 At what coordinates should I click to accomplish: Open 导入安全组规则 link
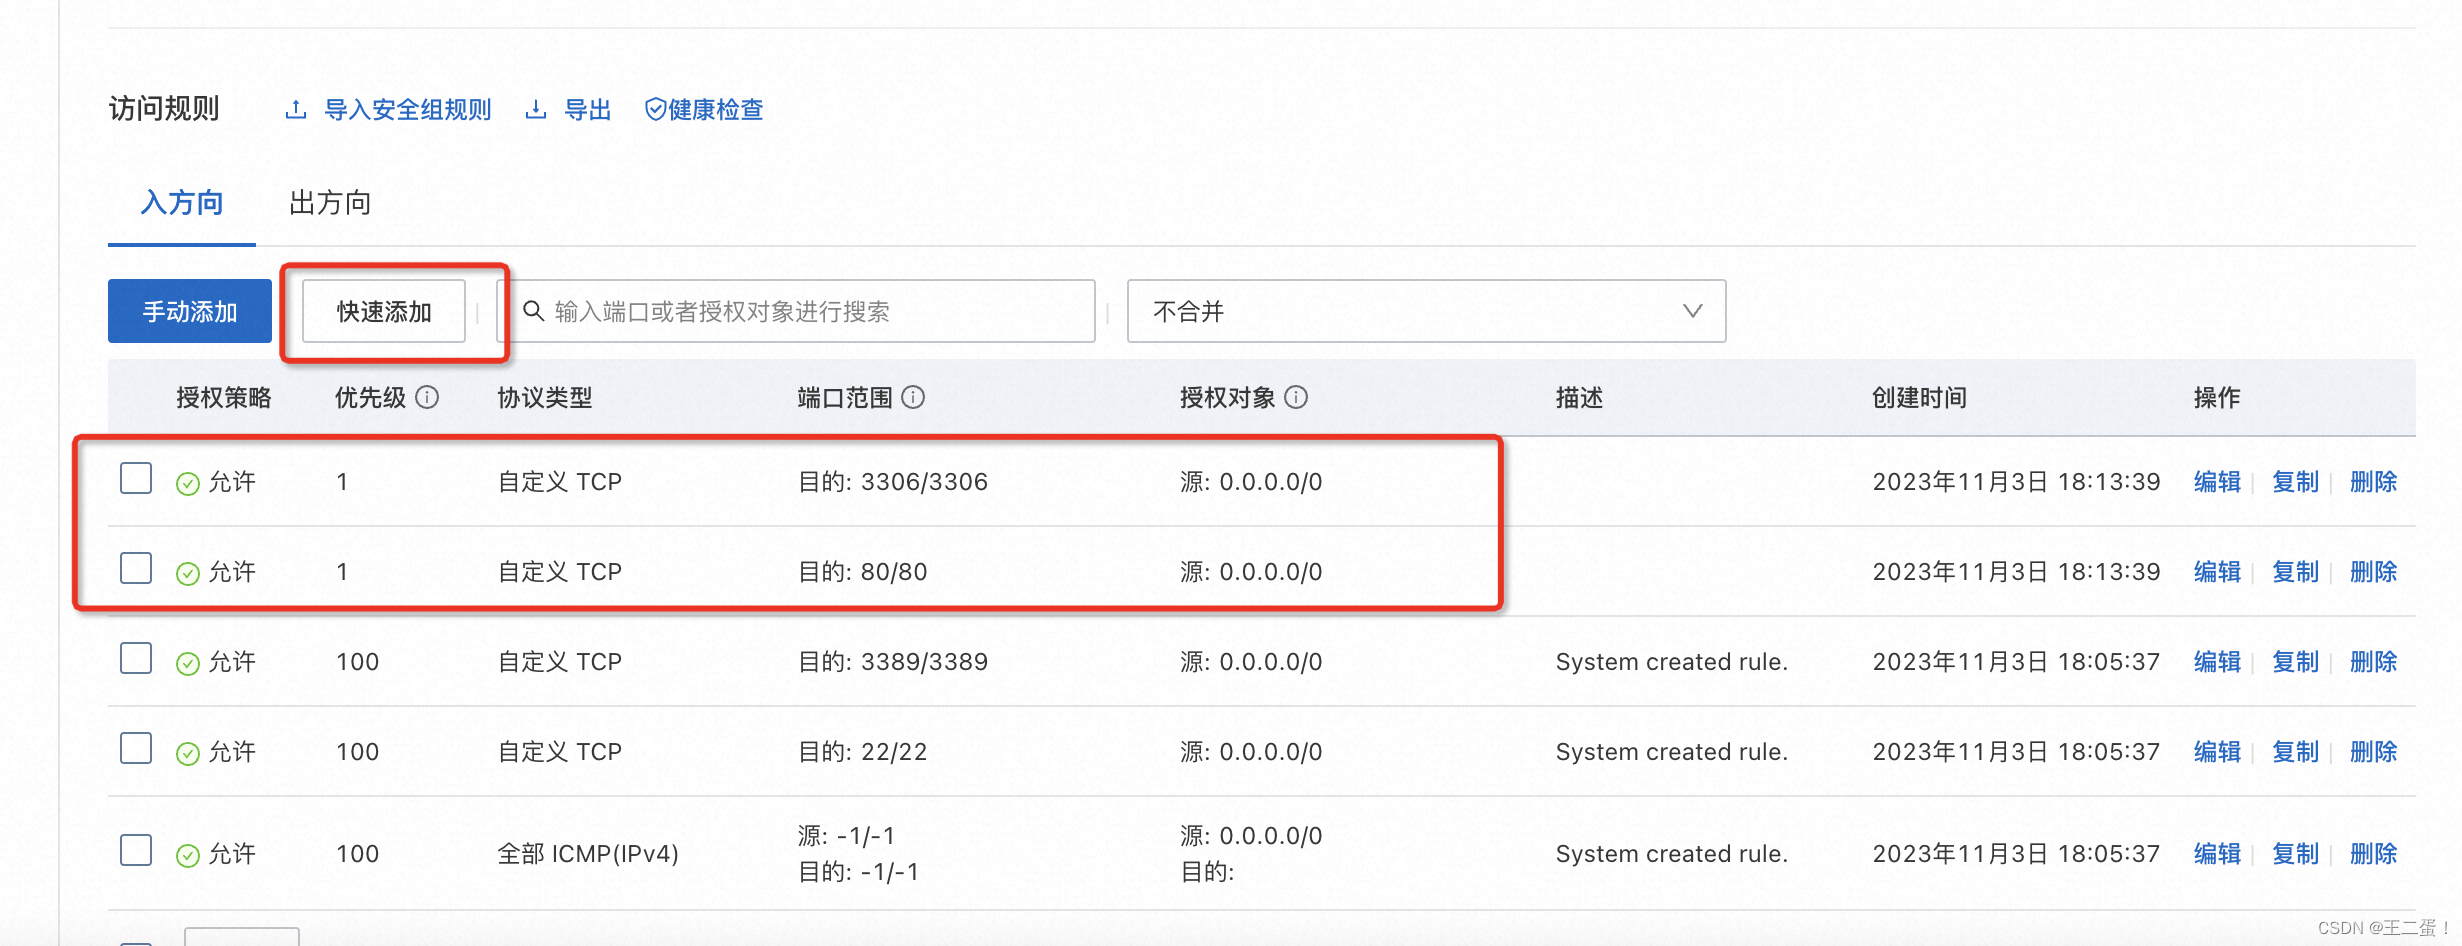(x=408, y=110)
